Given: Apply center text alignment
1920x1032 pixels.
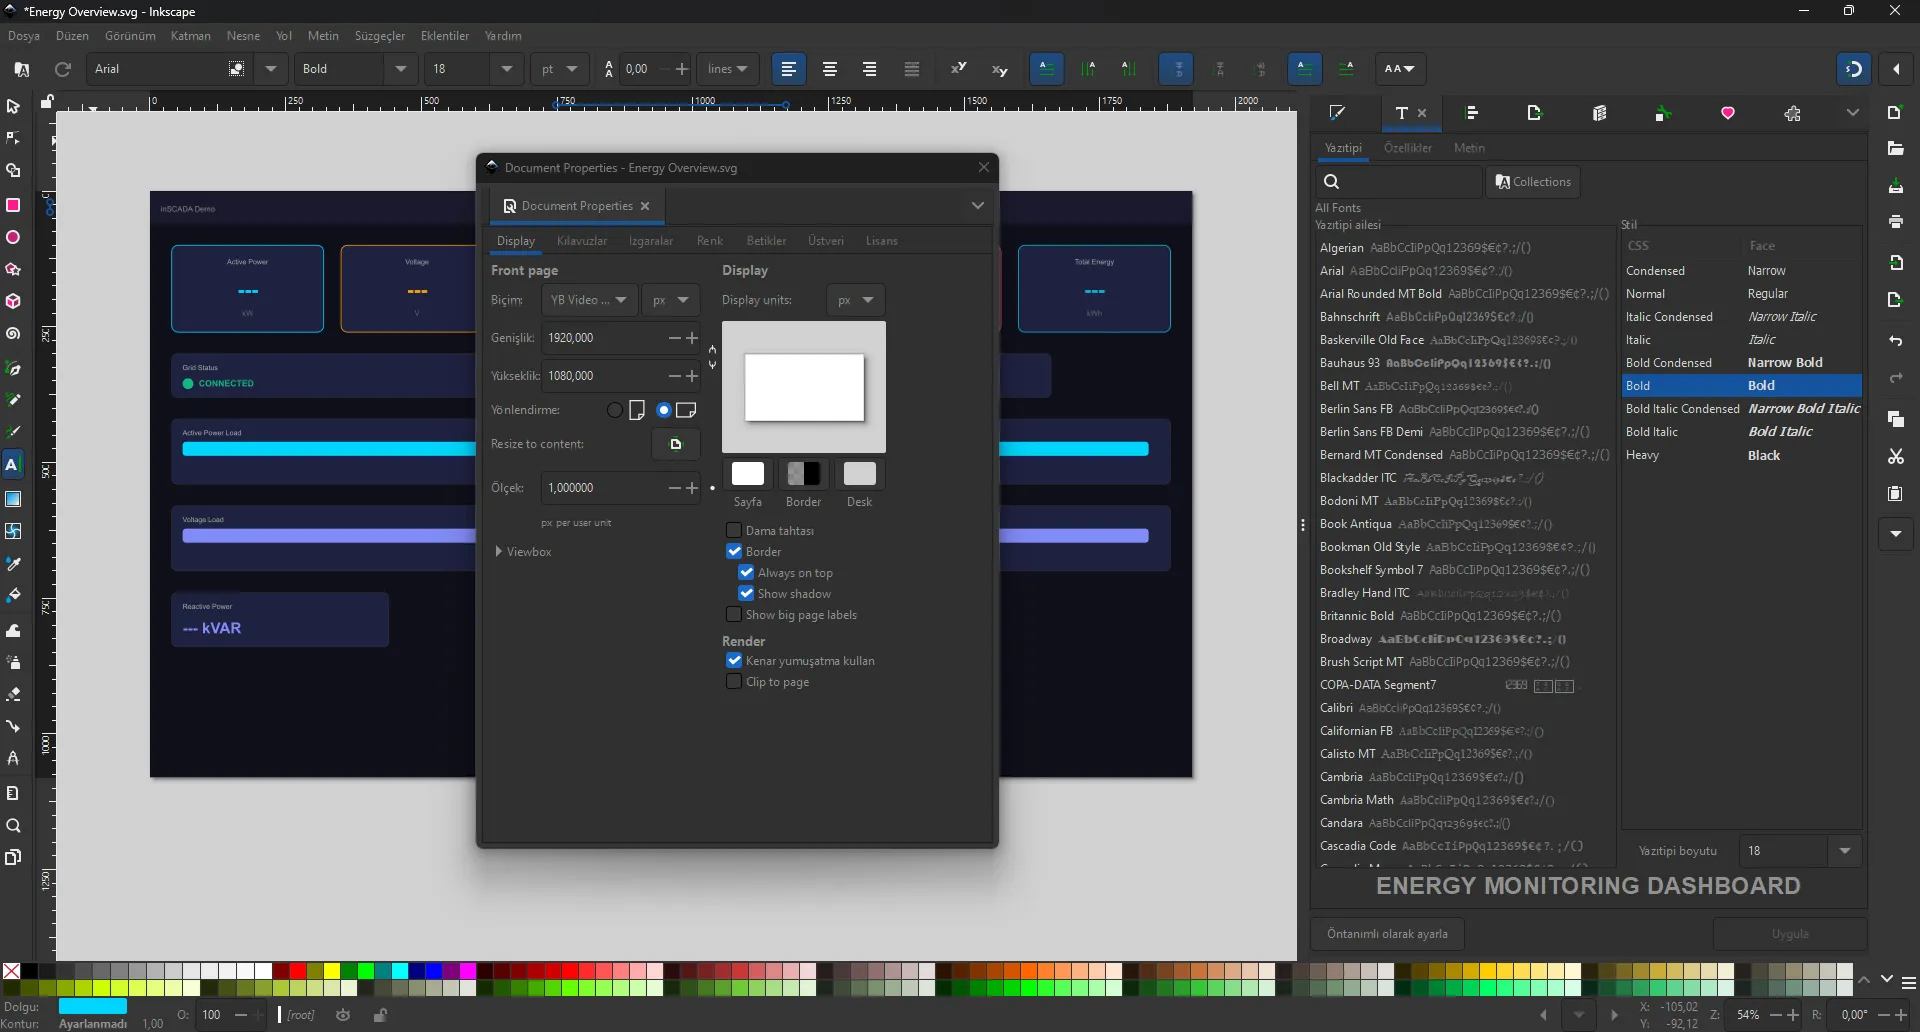Looking at the screenshot, I should 829,69.
